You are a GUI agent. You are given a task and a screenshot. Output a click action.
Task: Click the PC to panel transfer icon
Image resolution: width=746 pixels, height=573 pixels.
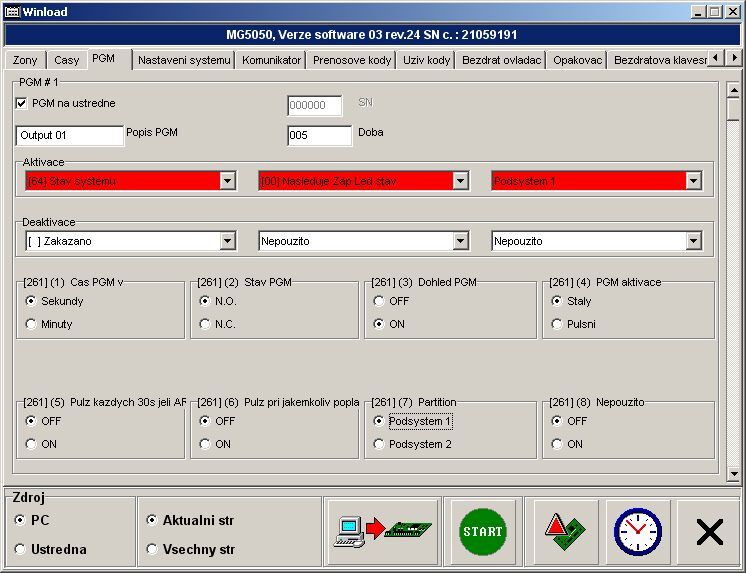coord(381,532)
